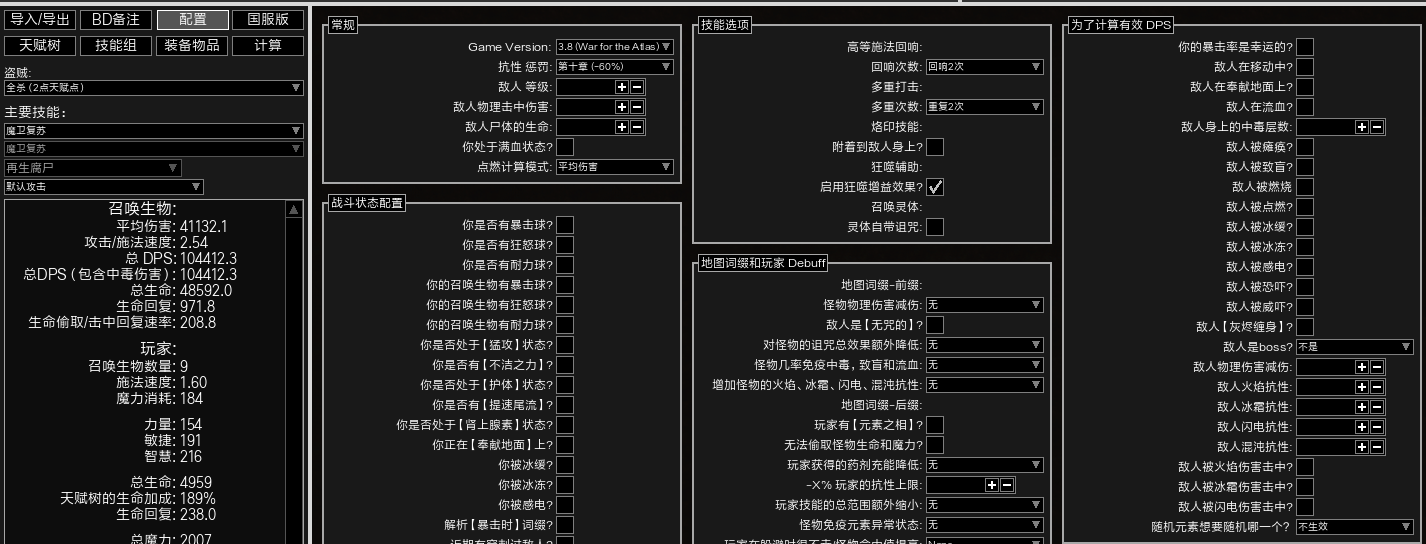This screenshot has width=1426, height=544.
Task: Click plus for 敌人身上的中毒层数
Action: coord(1362,127)
